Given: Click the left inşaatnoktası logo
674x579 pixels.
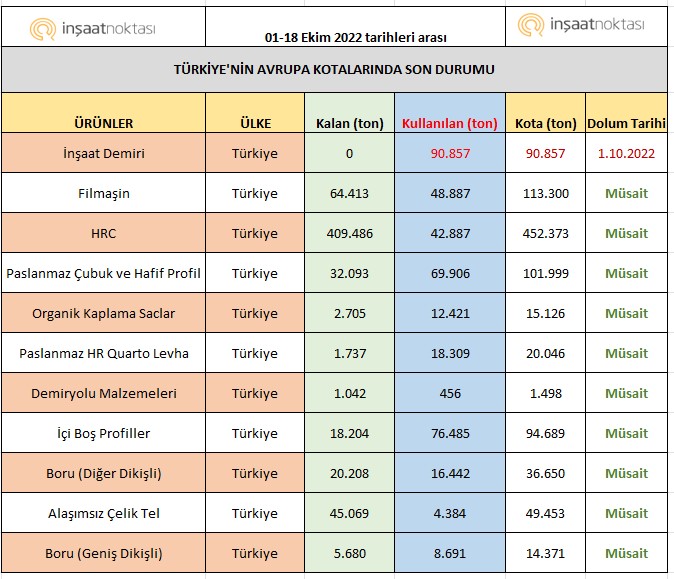Looking at the screenshot, I should pos(92,29).
